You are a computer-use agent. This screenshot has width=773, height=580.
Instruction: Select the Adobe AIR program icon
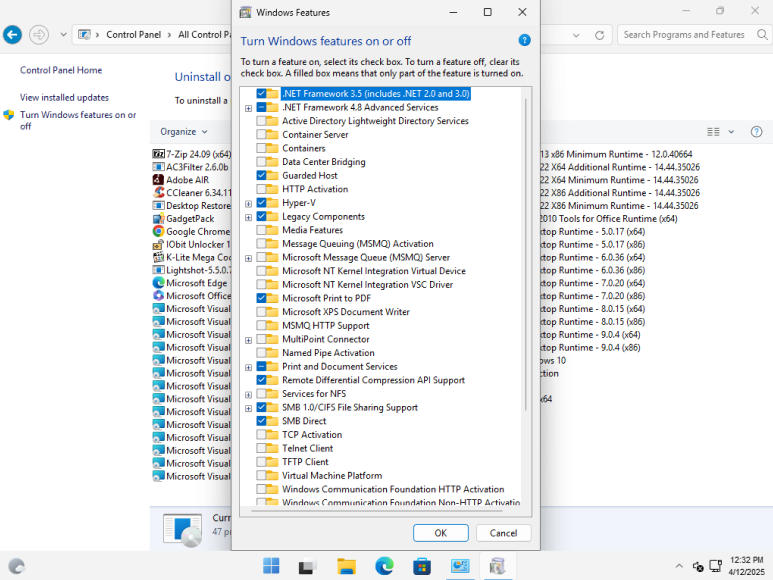coord(158,180)
